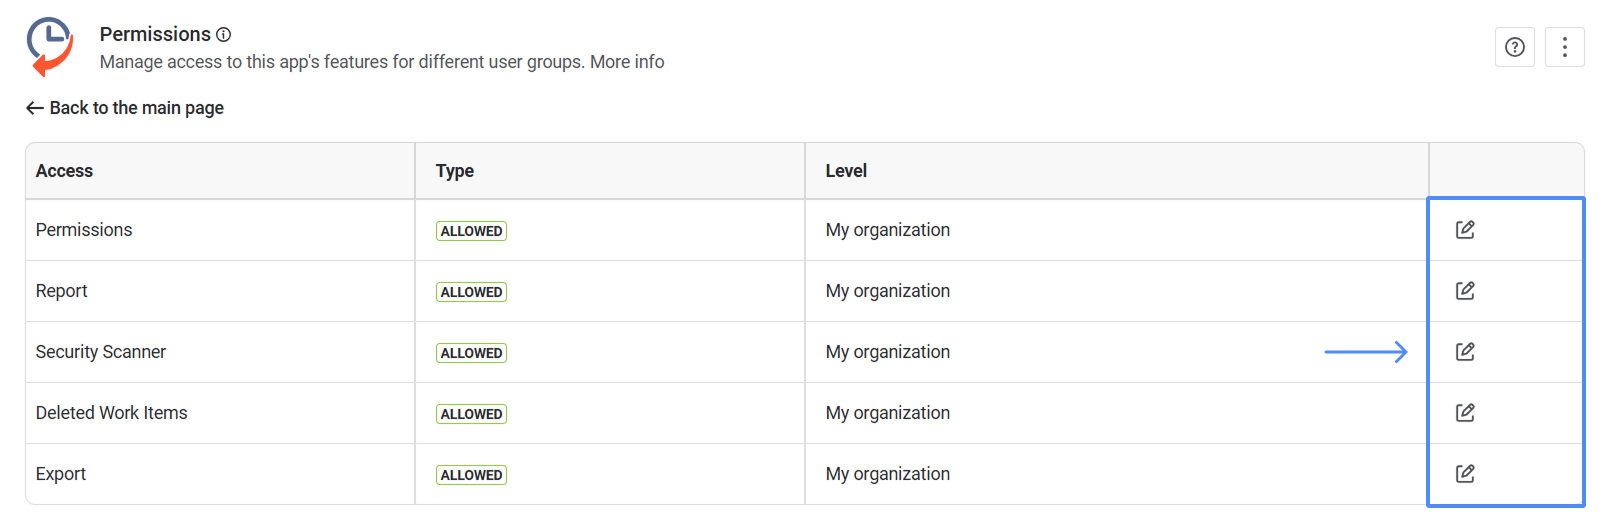Select the Export access name
Screen dimensions: 1612x525
[61, 474]
